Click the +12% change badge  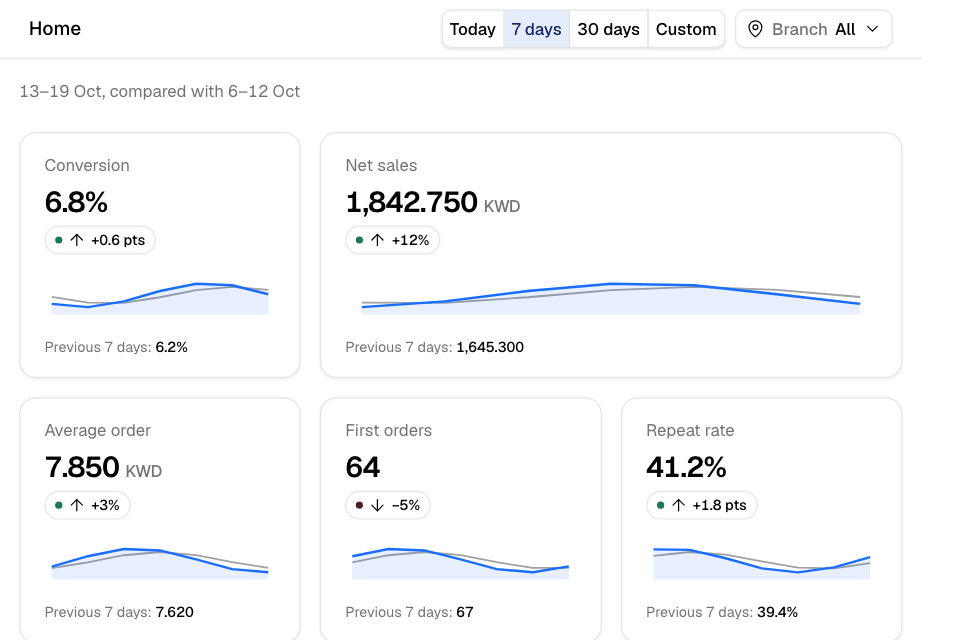pyautogui.click(x=392, y=240)
